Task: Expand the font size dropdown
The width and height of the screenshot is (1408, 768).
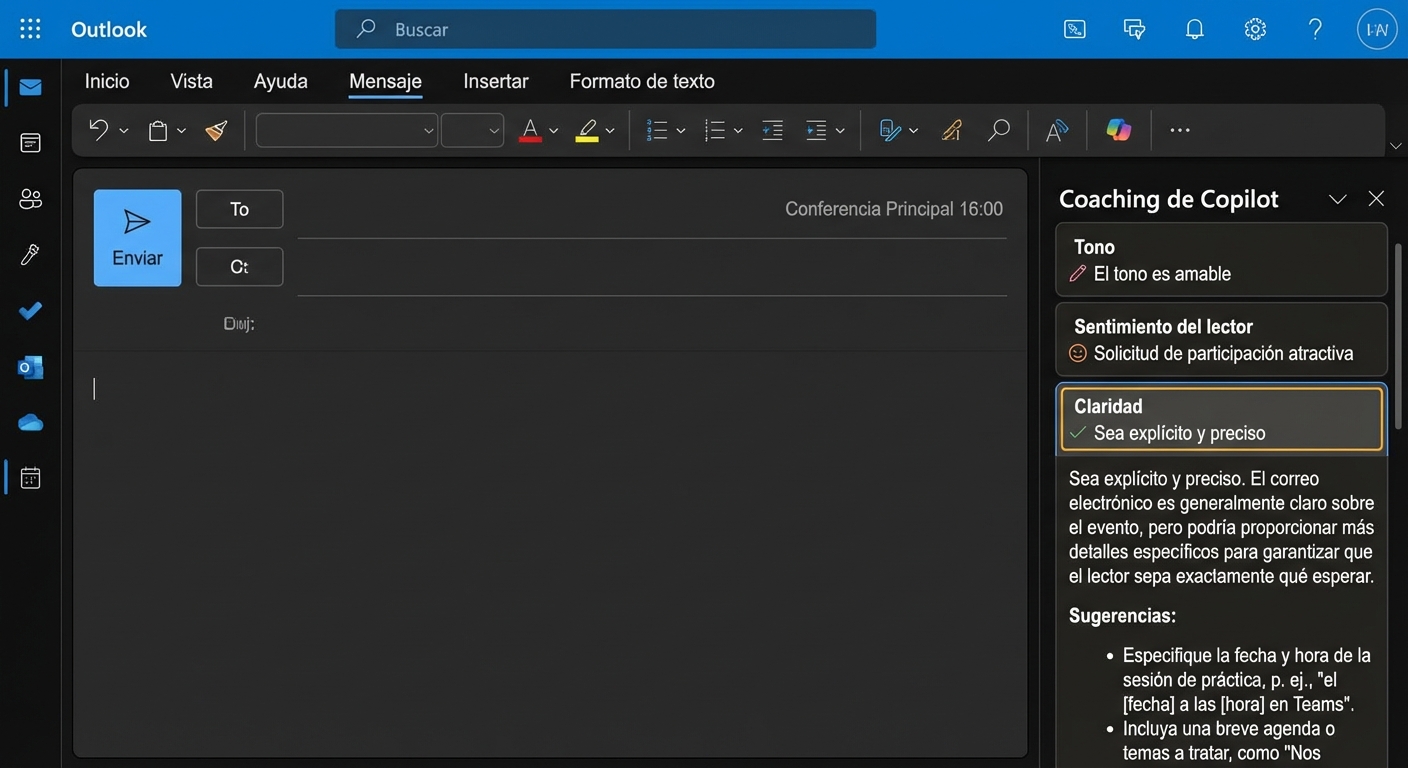Action: [472, 130]
